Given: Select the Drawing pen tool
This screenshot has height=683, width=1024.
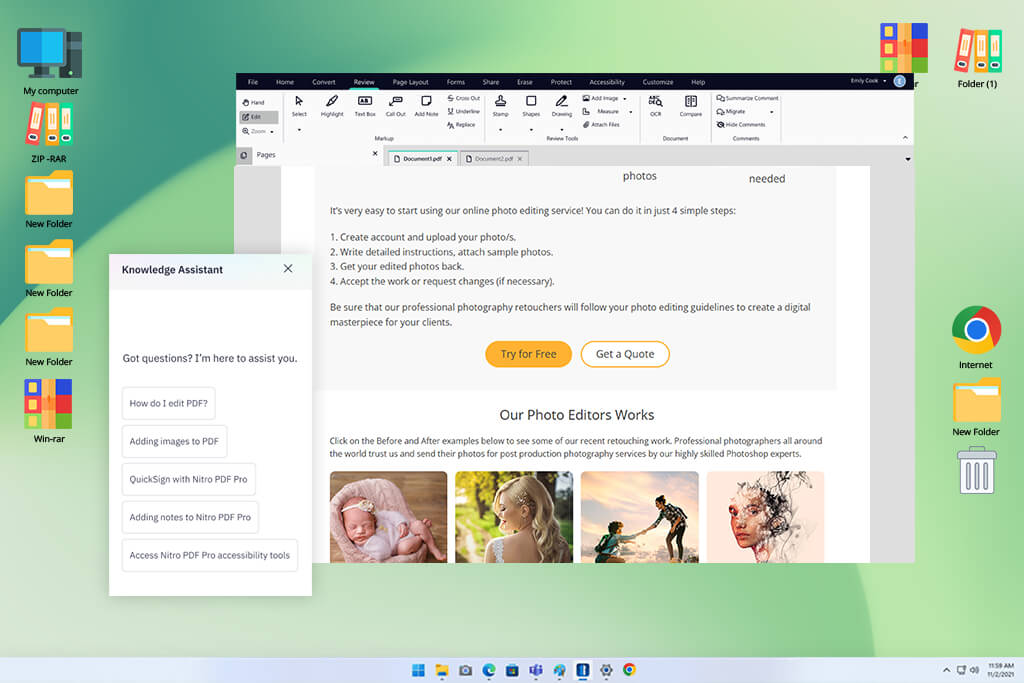Looking at the screenshot, I should pos(562,105).
